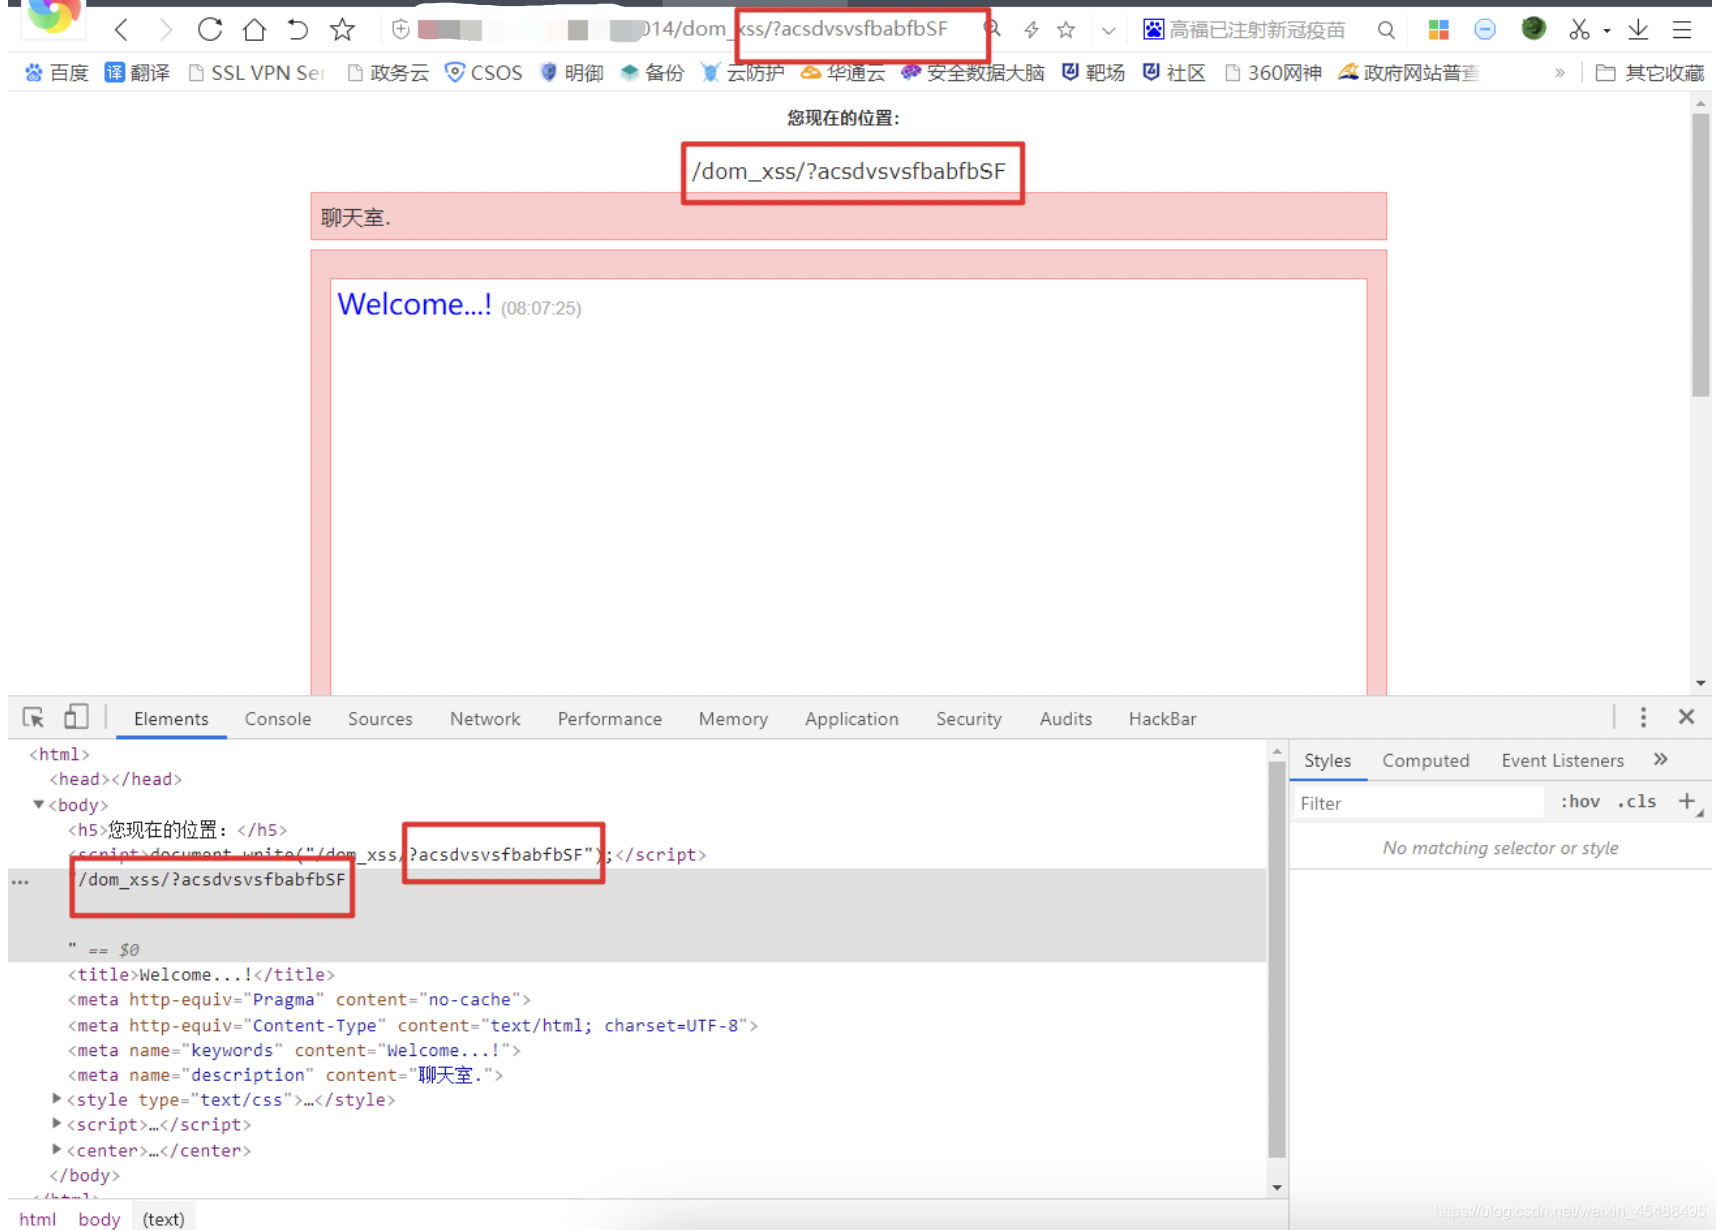Switch to the Sources tab
The image size is (1716, 1230).
[x=380, y=719]
